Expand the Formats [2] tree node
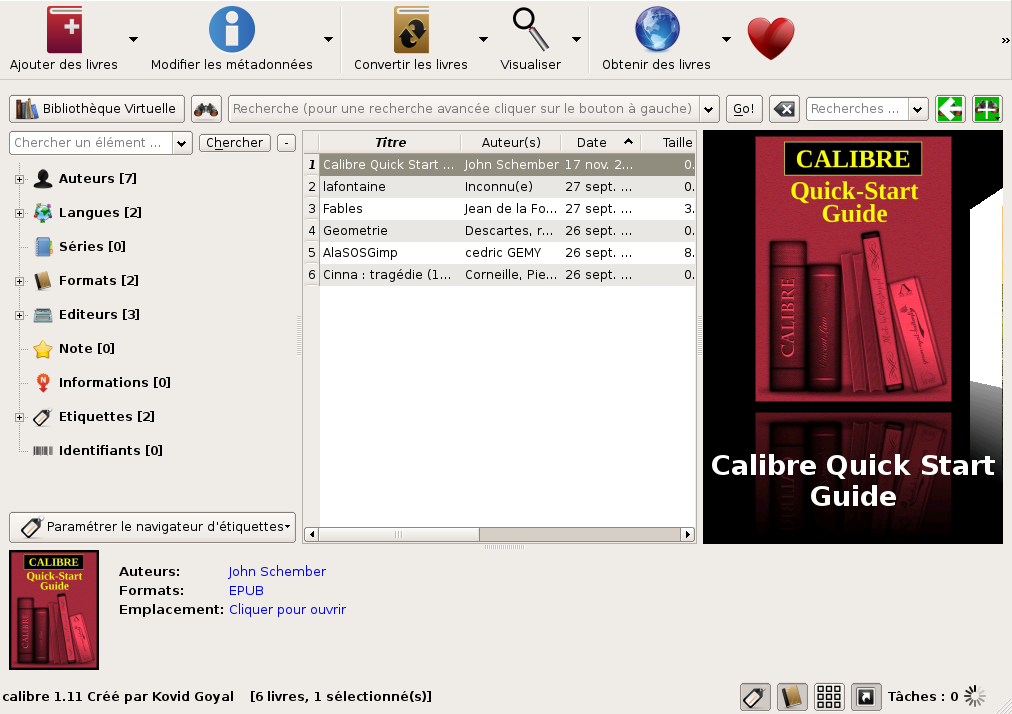The width and height of the screenshot is (1012, 714). (19, 281)
